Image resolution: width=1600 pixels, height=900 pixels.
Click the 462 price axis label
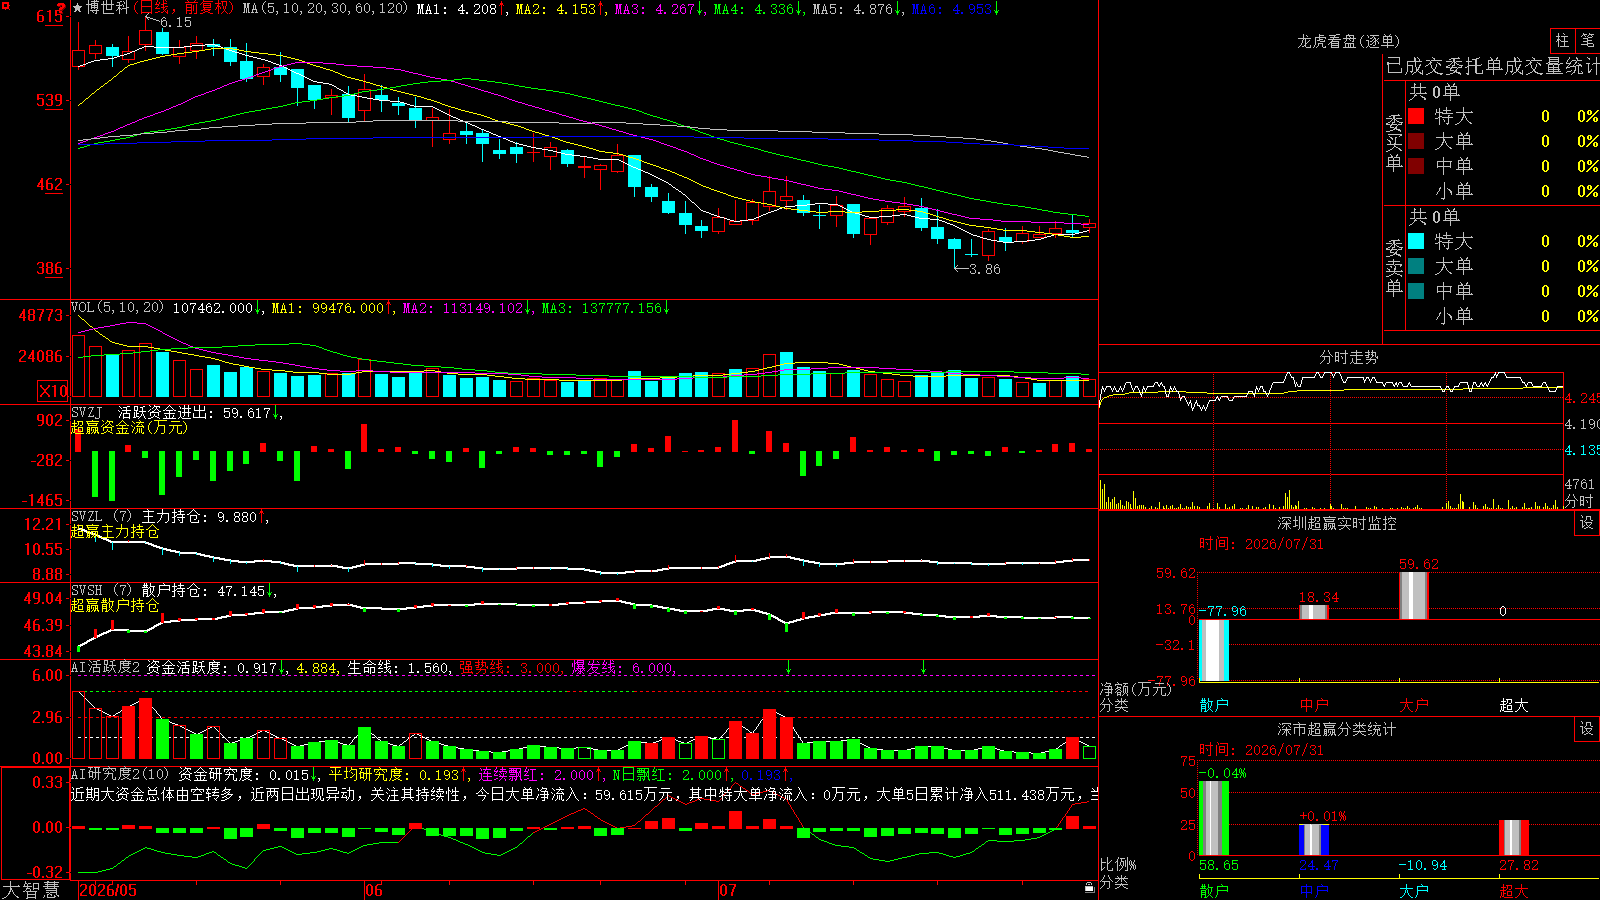50,184
